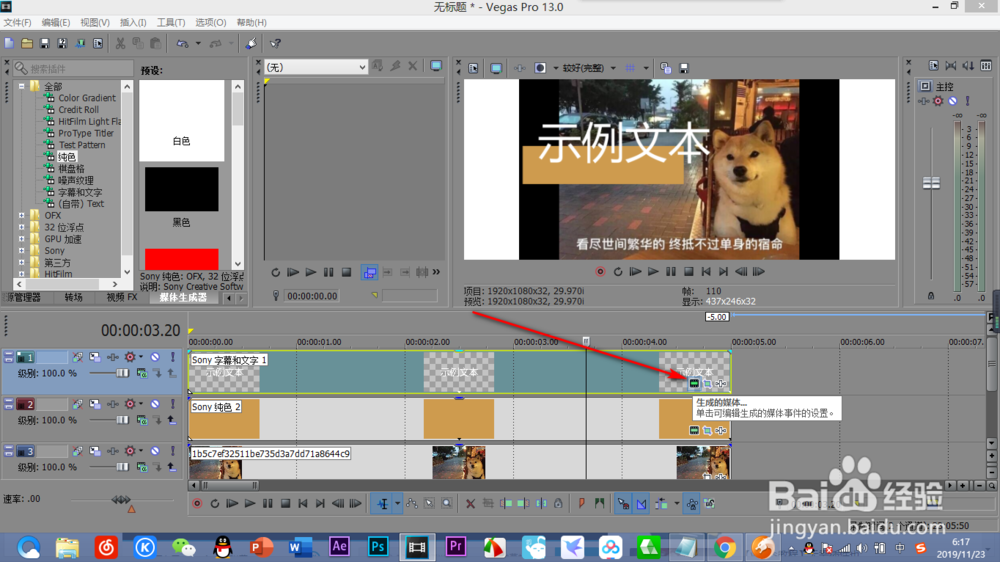Toggle auto ripple in the timeline toolbar

(x=661, y=504)
